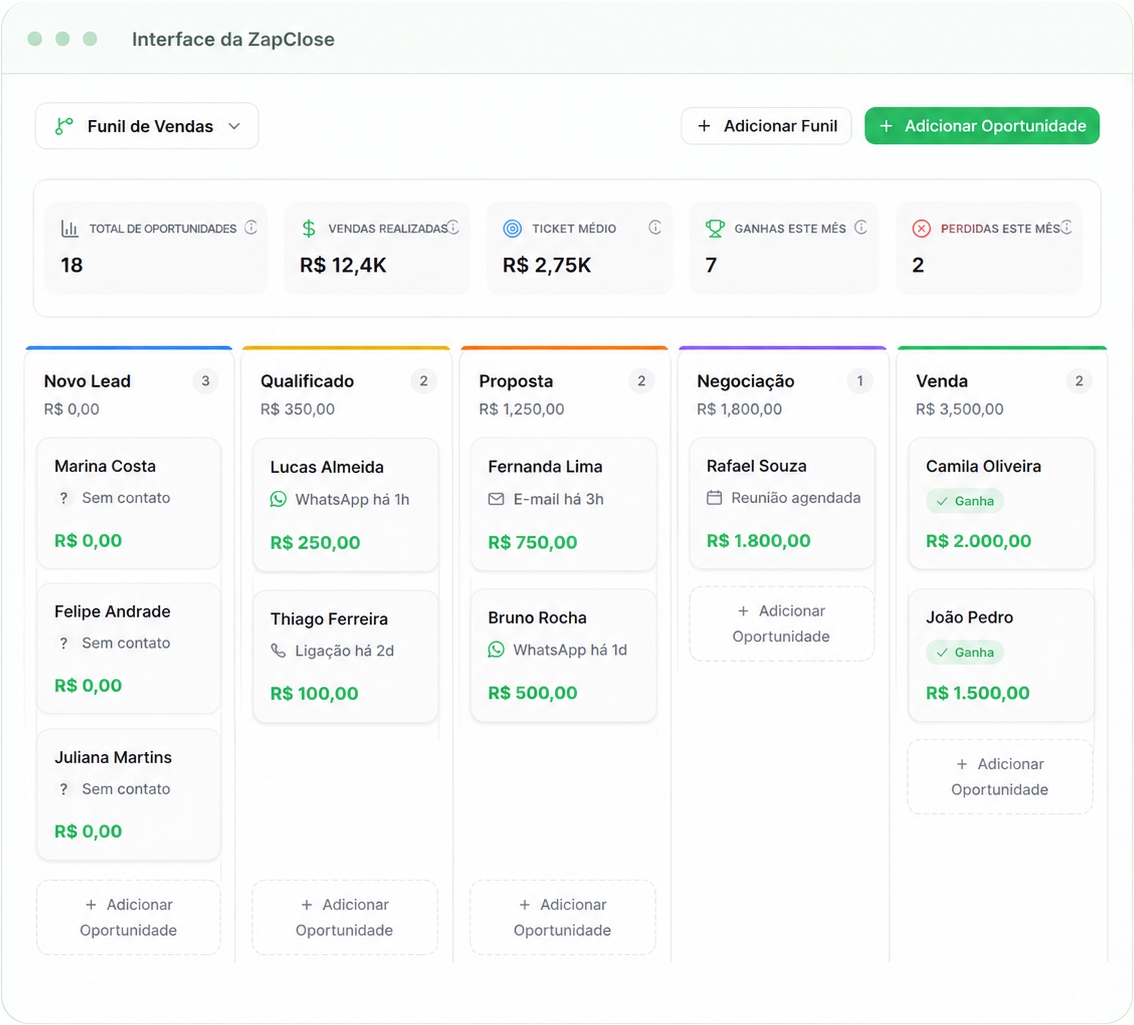
Task: Click the R$ 750,00 value on Fernanda Lima's card
Action: coord(532,543)
